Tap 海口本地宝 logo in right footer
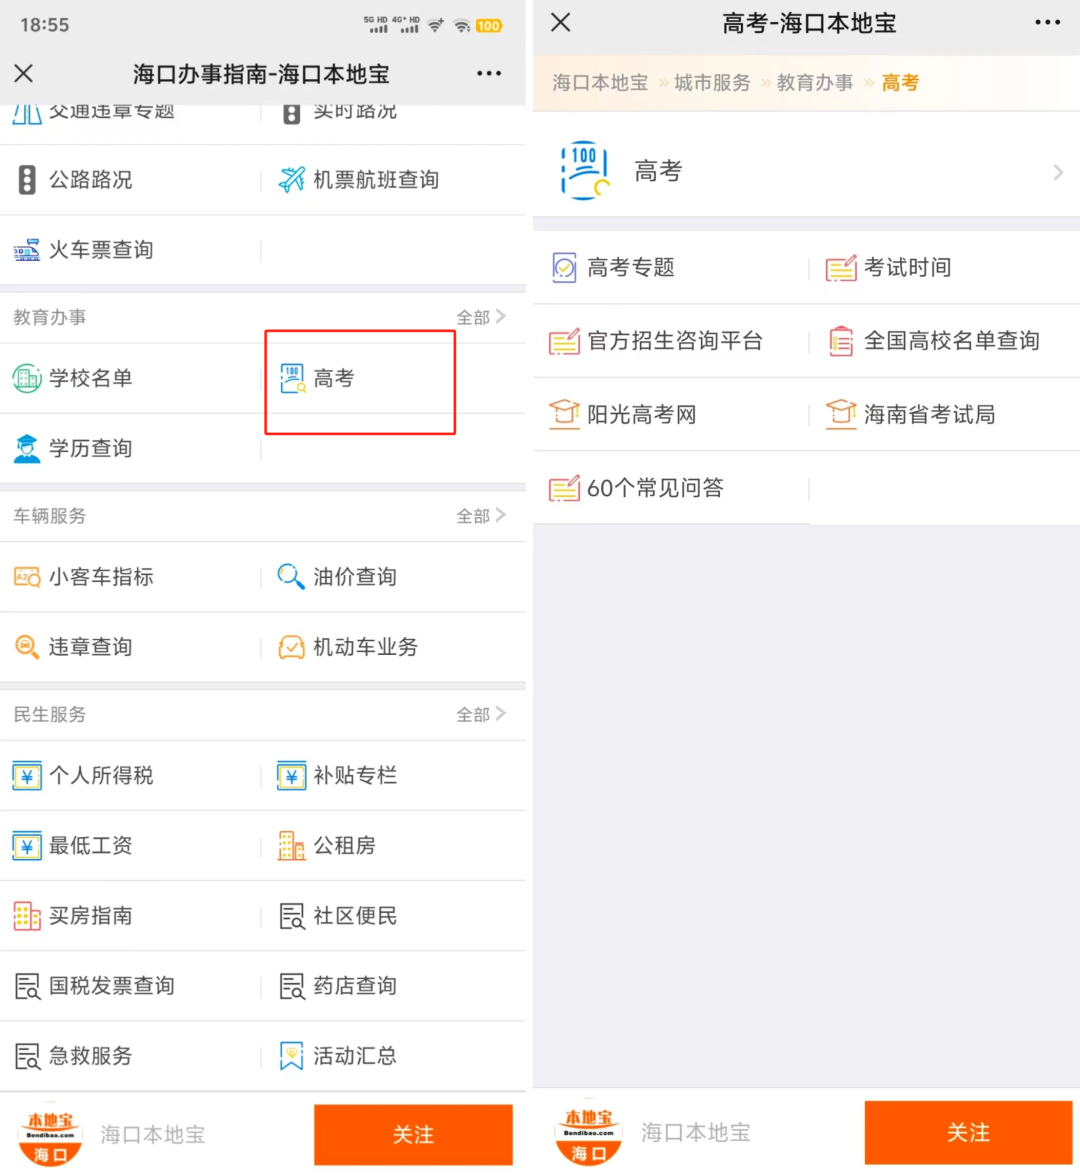 pos(588,1132)
